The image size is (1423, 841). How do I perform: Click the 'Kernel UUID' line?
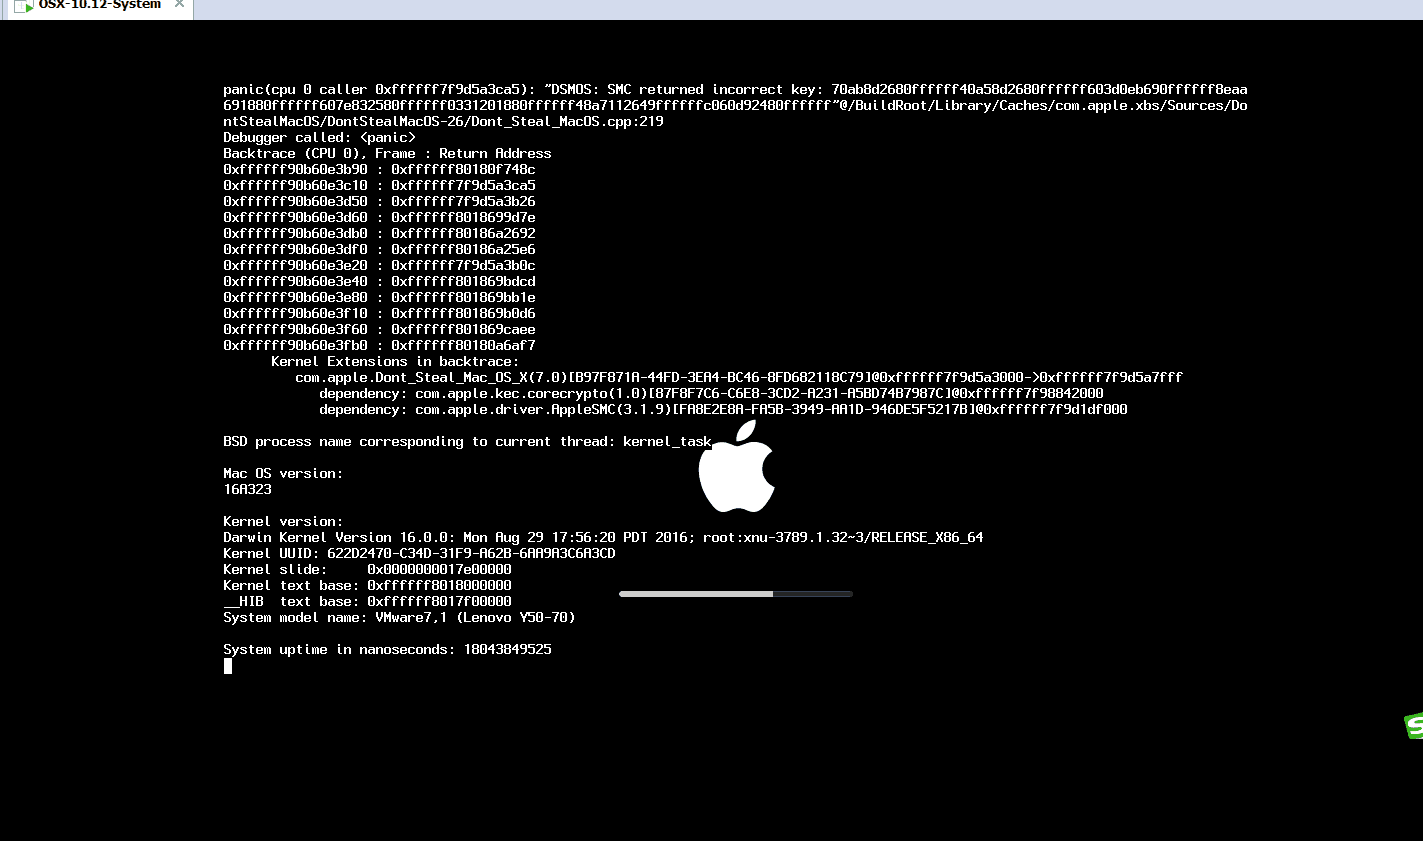click(x=419, y=553)
